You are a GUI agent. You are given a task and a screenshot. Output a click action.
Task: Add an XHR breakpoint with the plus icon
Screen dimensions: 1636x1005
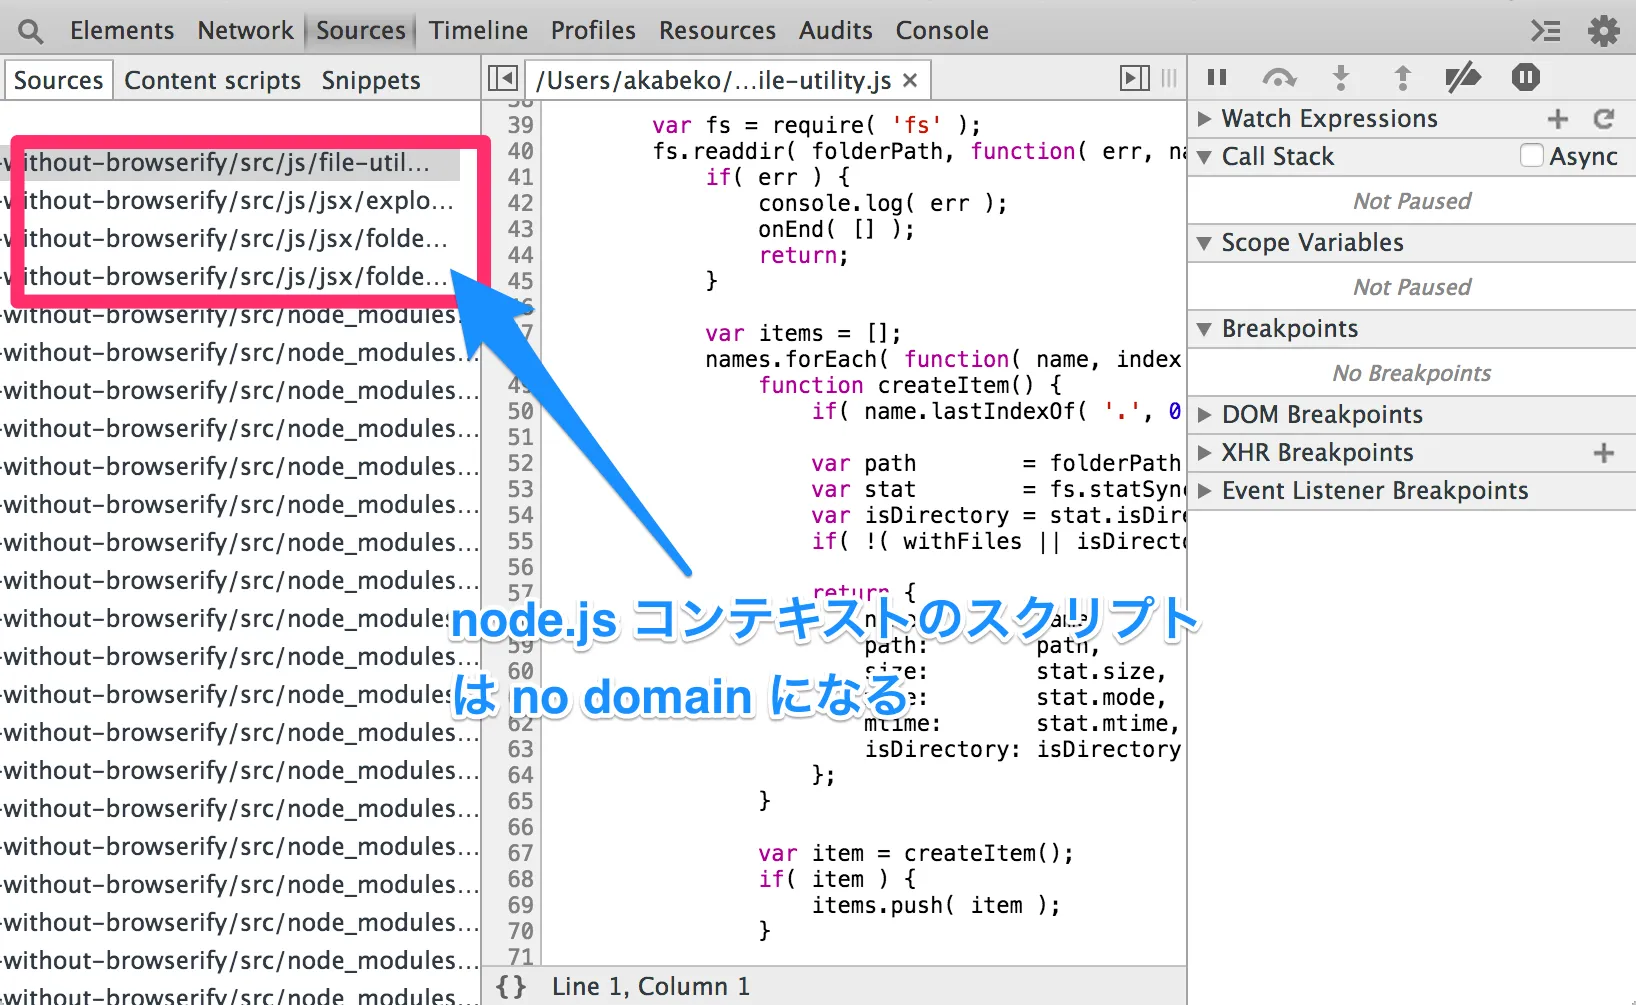(1603, 452)
